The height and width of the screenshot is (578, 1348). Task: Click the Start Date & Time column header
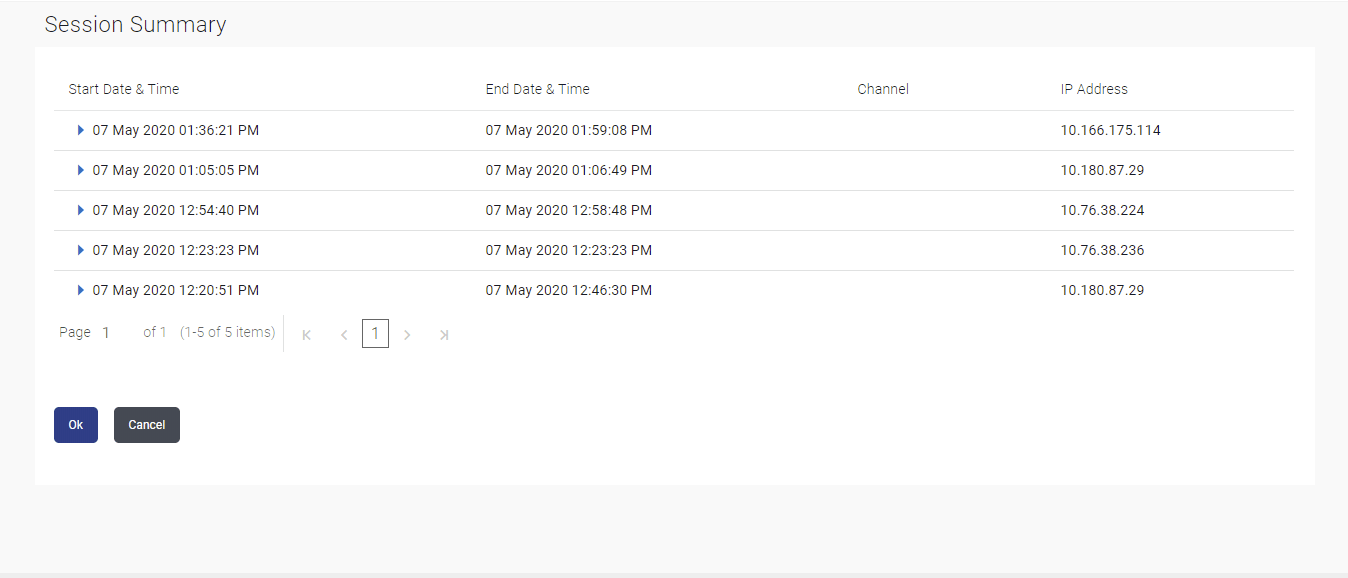point(124,89)
